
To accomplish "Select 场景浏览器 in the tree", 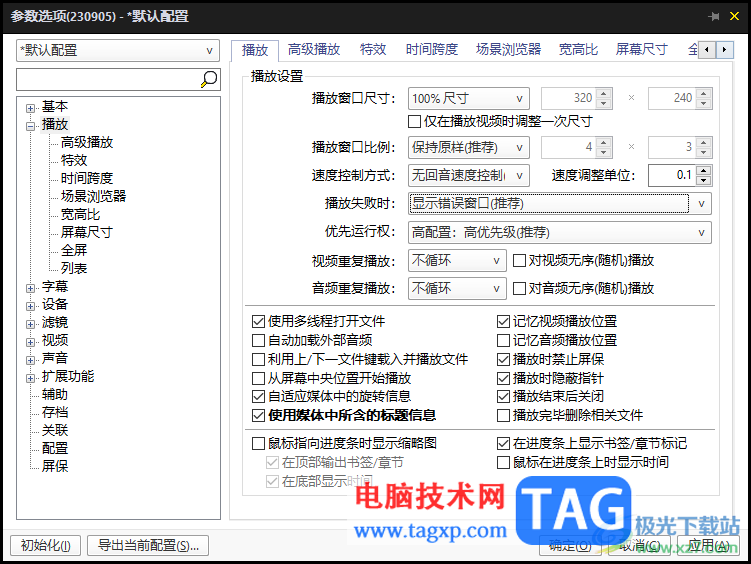I will click(93, 196).
